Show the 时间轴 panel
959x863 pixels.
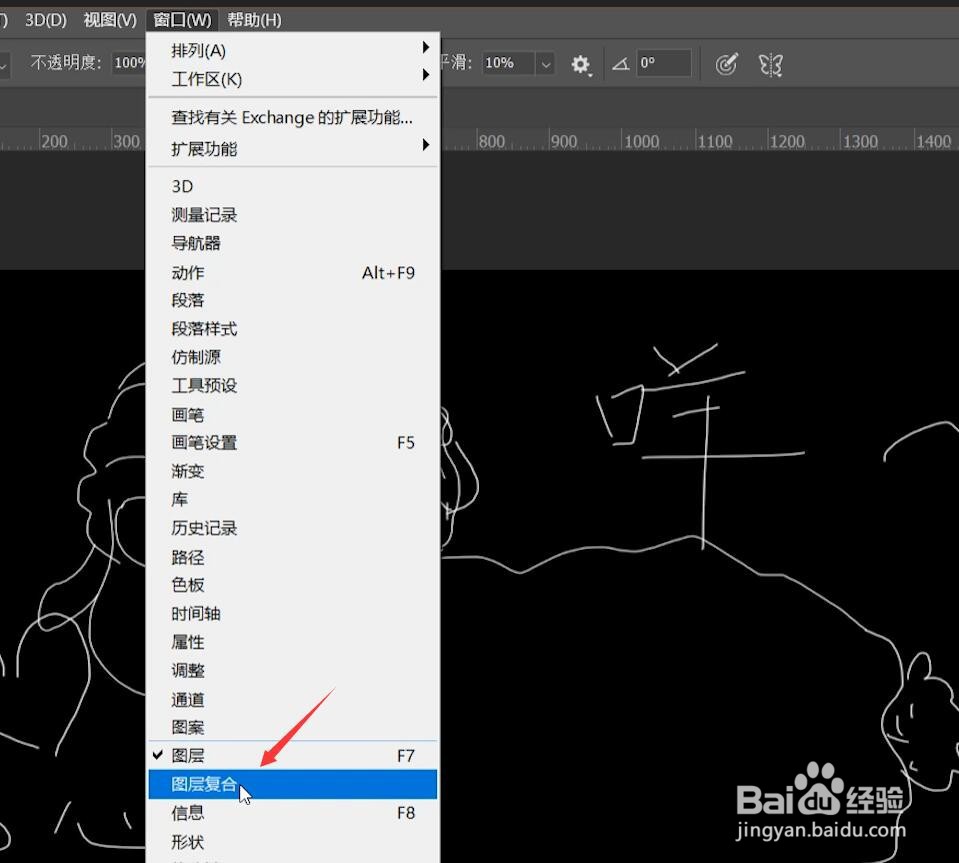293,613
